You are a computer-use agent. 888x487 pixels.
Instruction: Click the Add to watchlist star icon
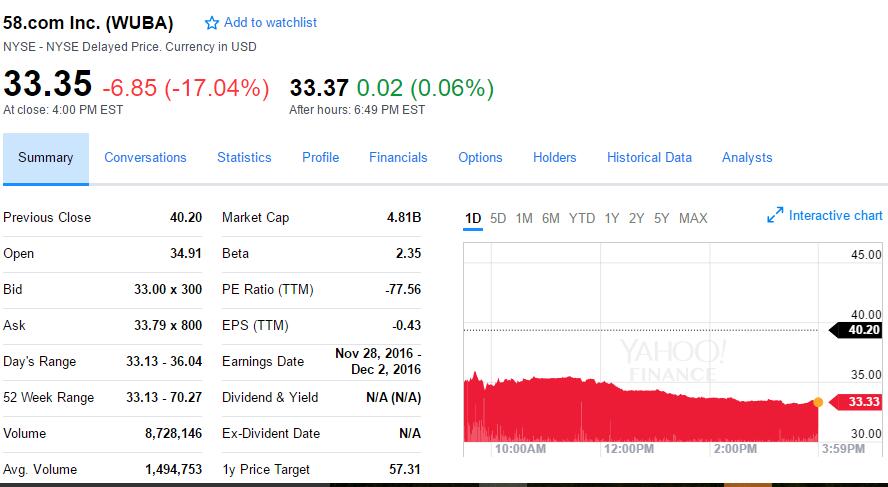click(212, 23)
